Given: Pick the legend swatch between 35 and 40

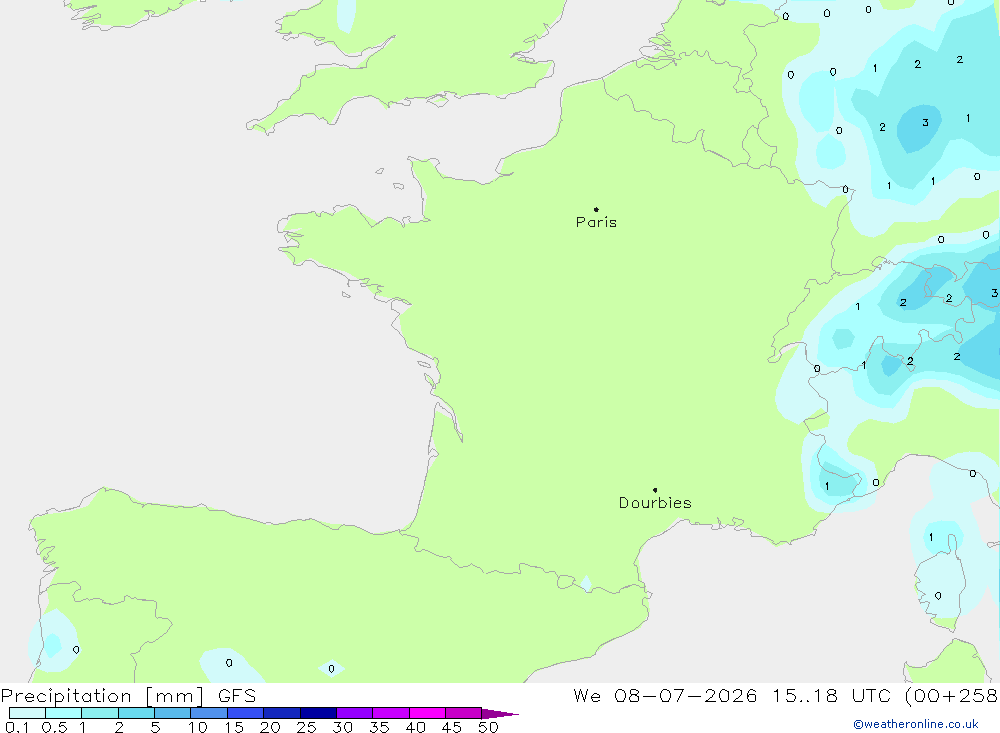Looking at the screenshot, I should 391,713.
